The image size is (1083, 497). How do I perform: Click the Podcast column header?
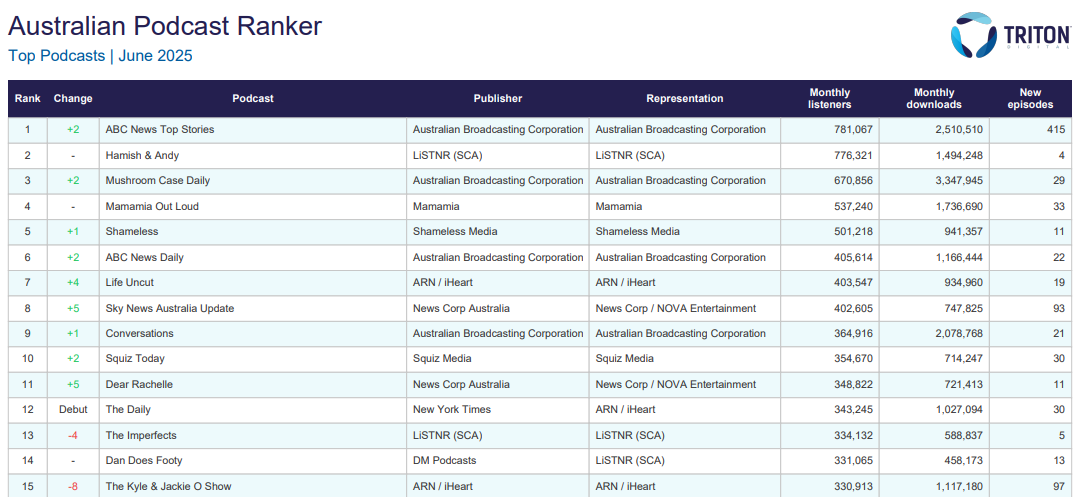click(253, 99)
